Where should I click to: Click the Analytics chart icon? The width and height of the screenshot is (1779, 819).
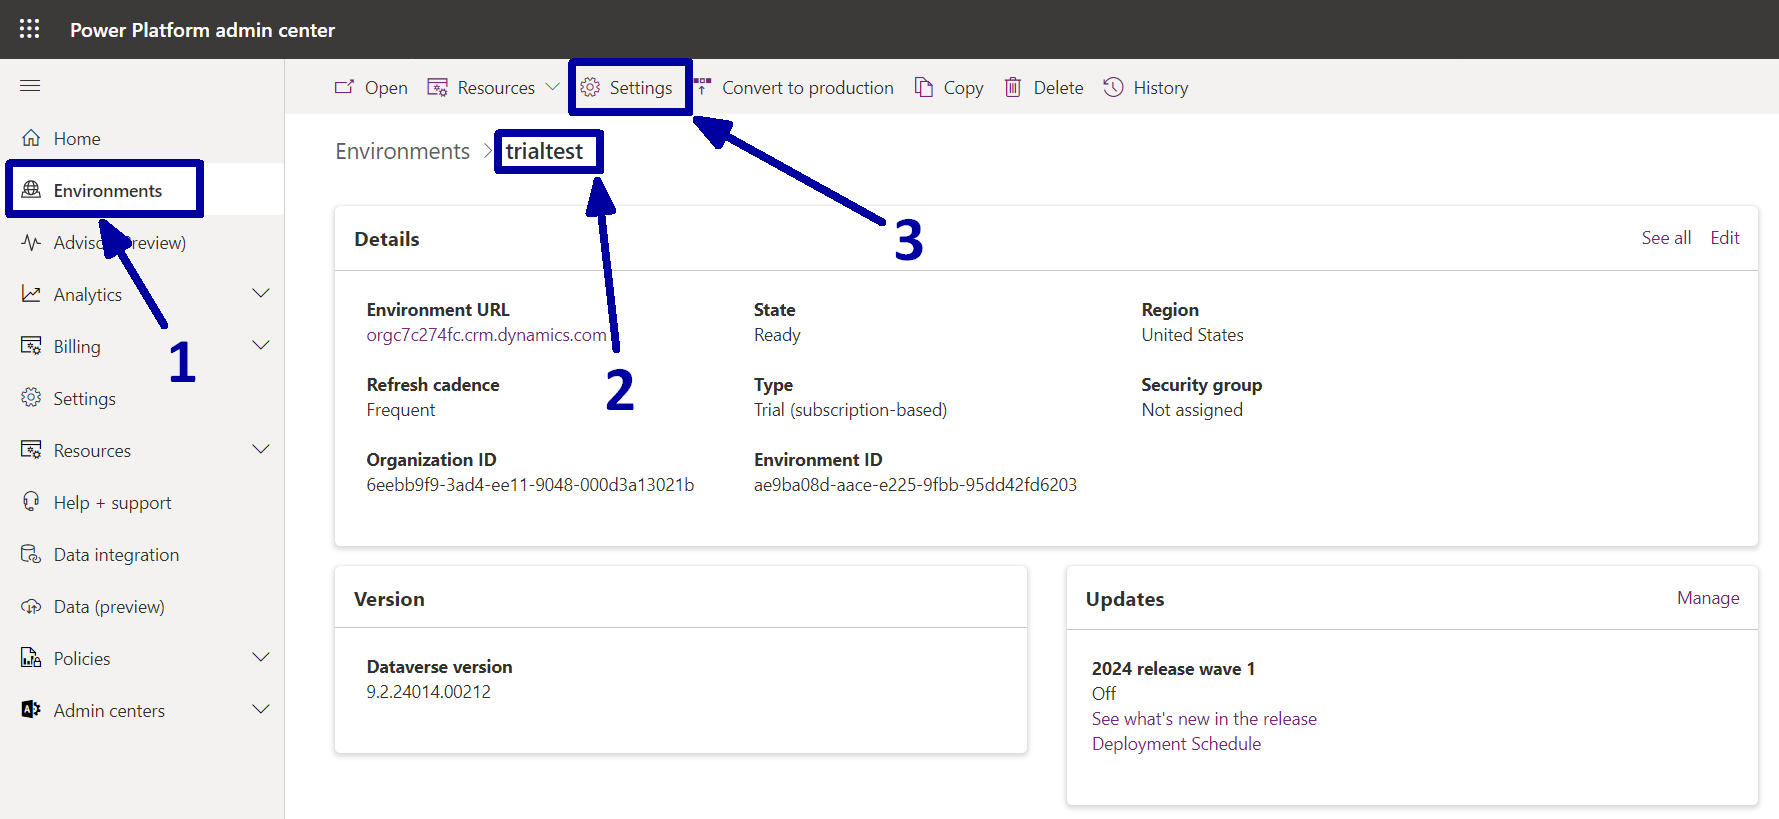click(32, 294)
